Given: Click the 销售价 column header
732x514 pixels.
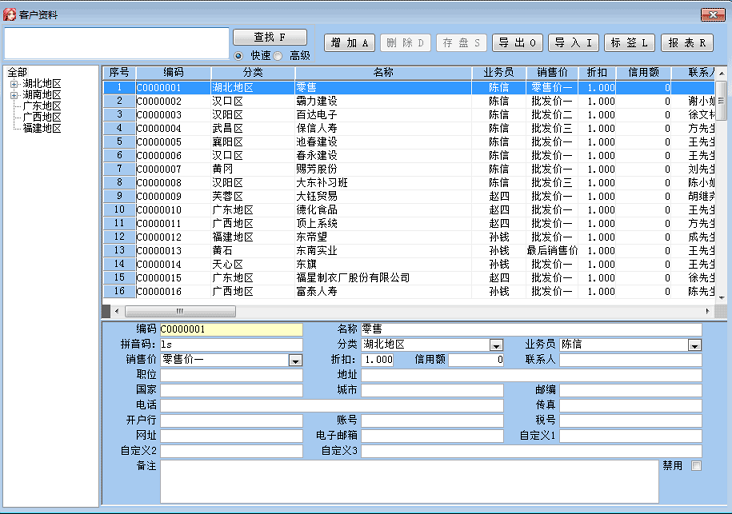Looking at the screenshot, I should point(552,72).
